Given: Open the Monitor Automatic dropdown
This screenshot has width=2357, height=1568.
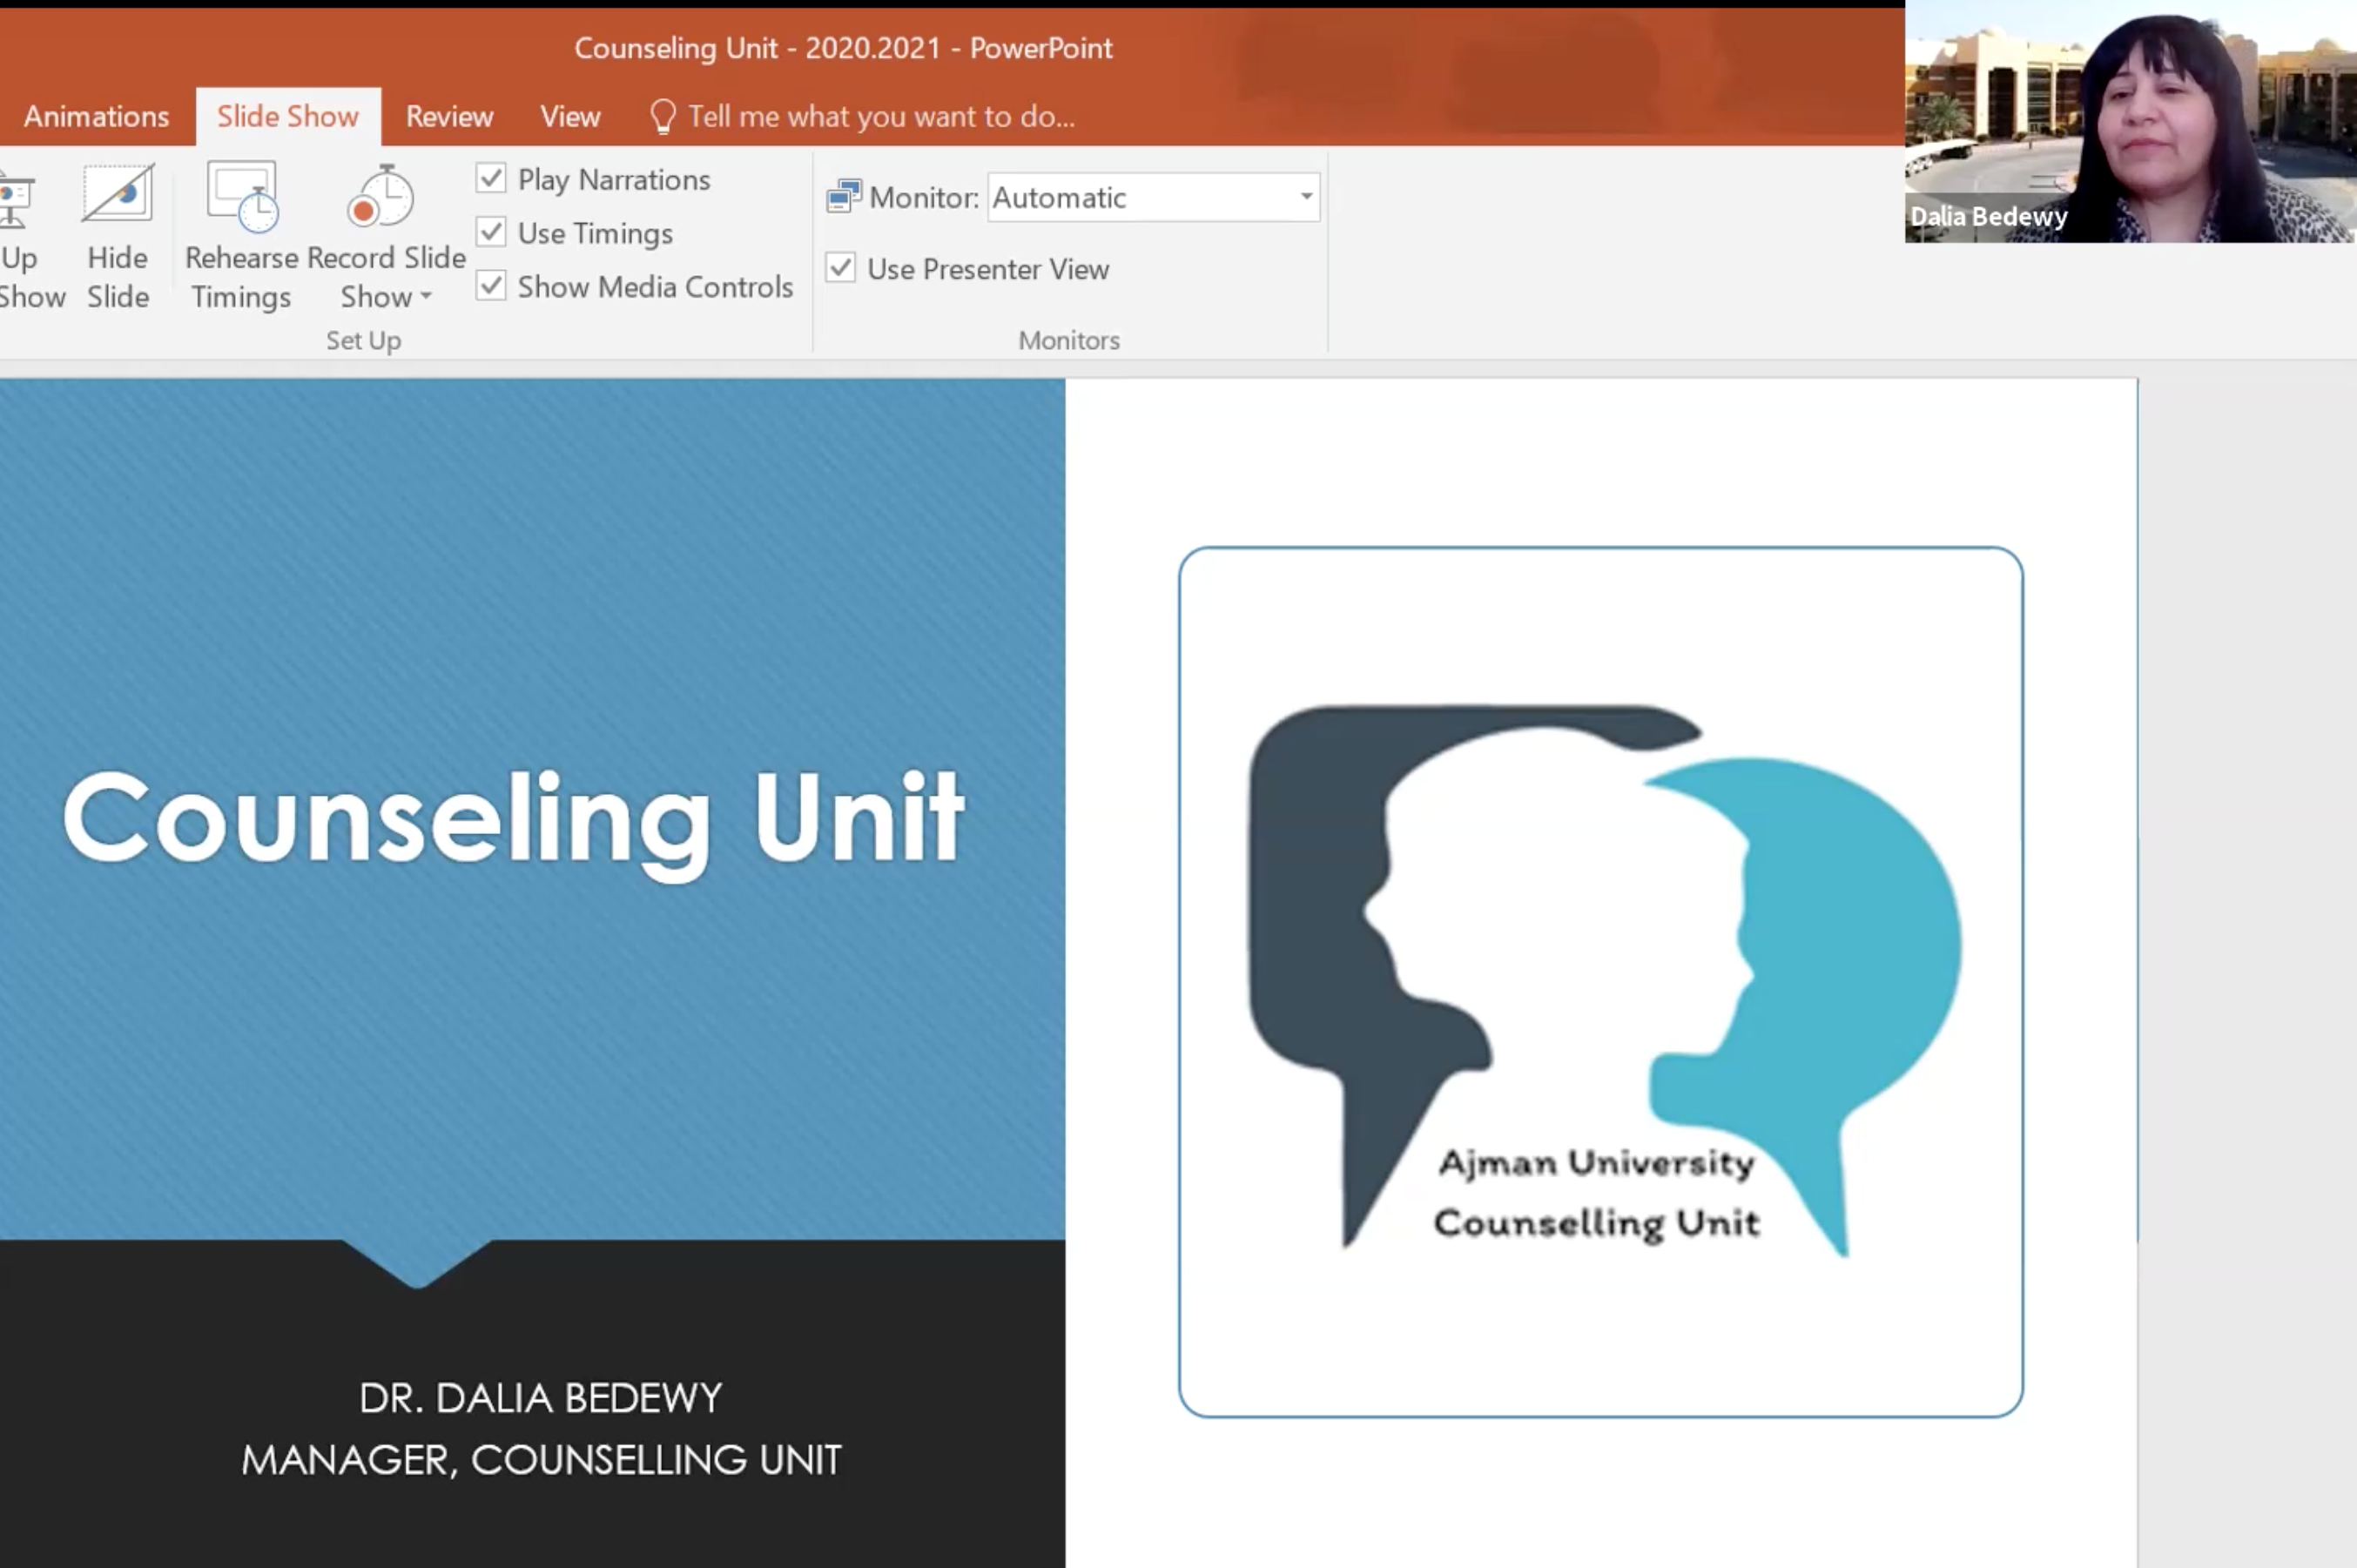Looking at the screenshot, I should (x=1305, y=196).
